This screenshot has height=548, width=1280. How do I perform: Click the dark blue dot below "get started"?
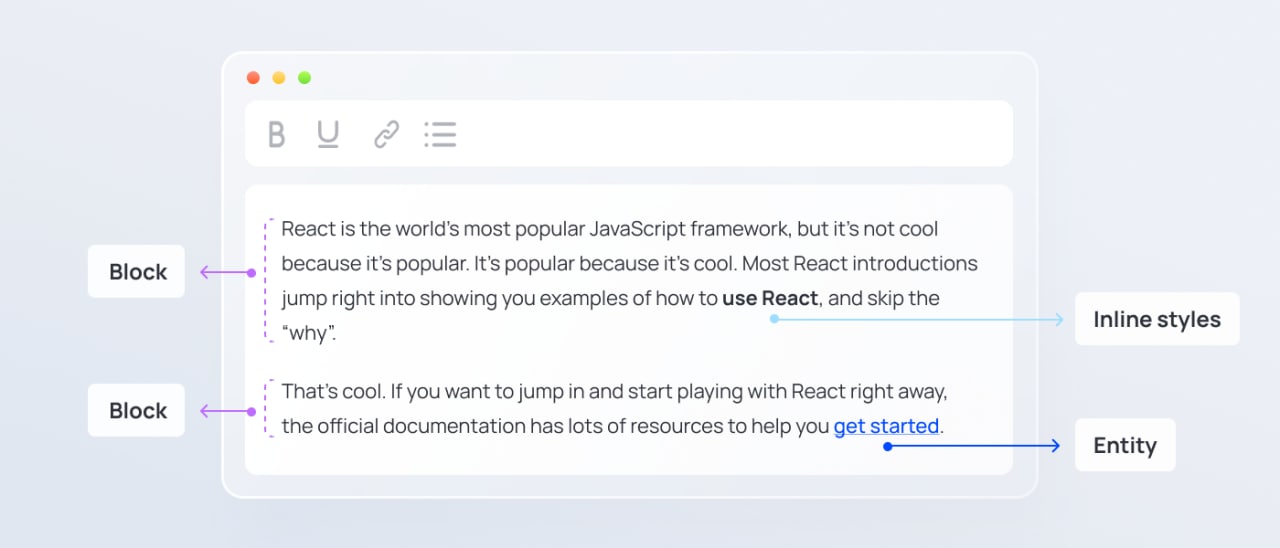[x=887, y=446]
